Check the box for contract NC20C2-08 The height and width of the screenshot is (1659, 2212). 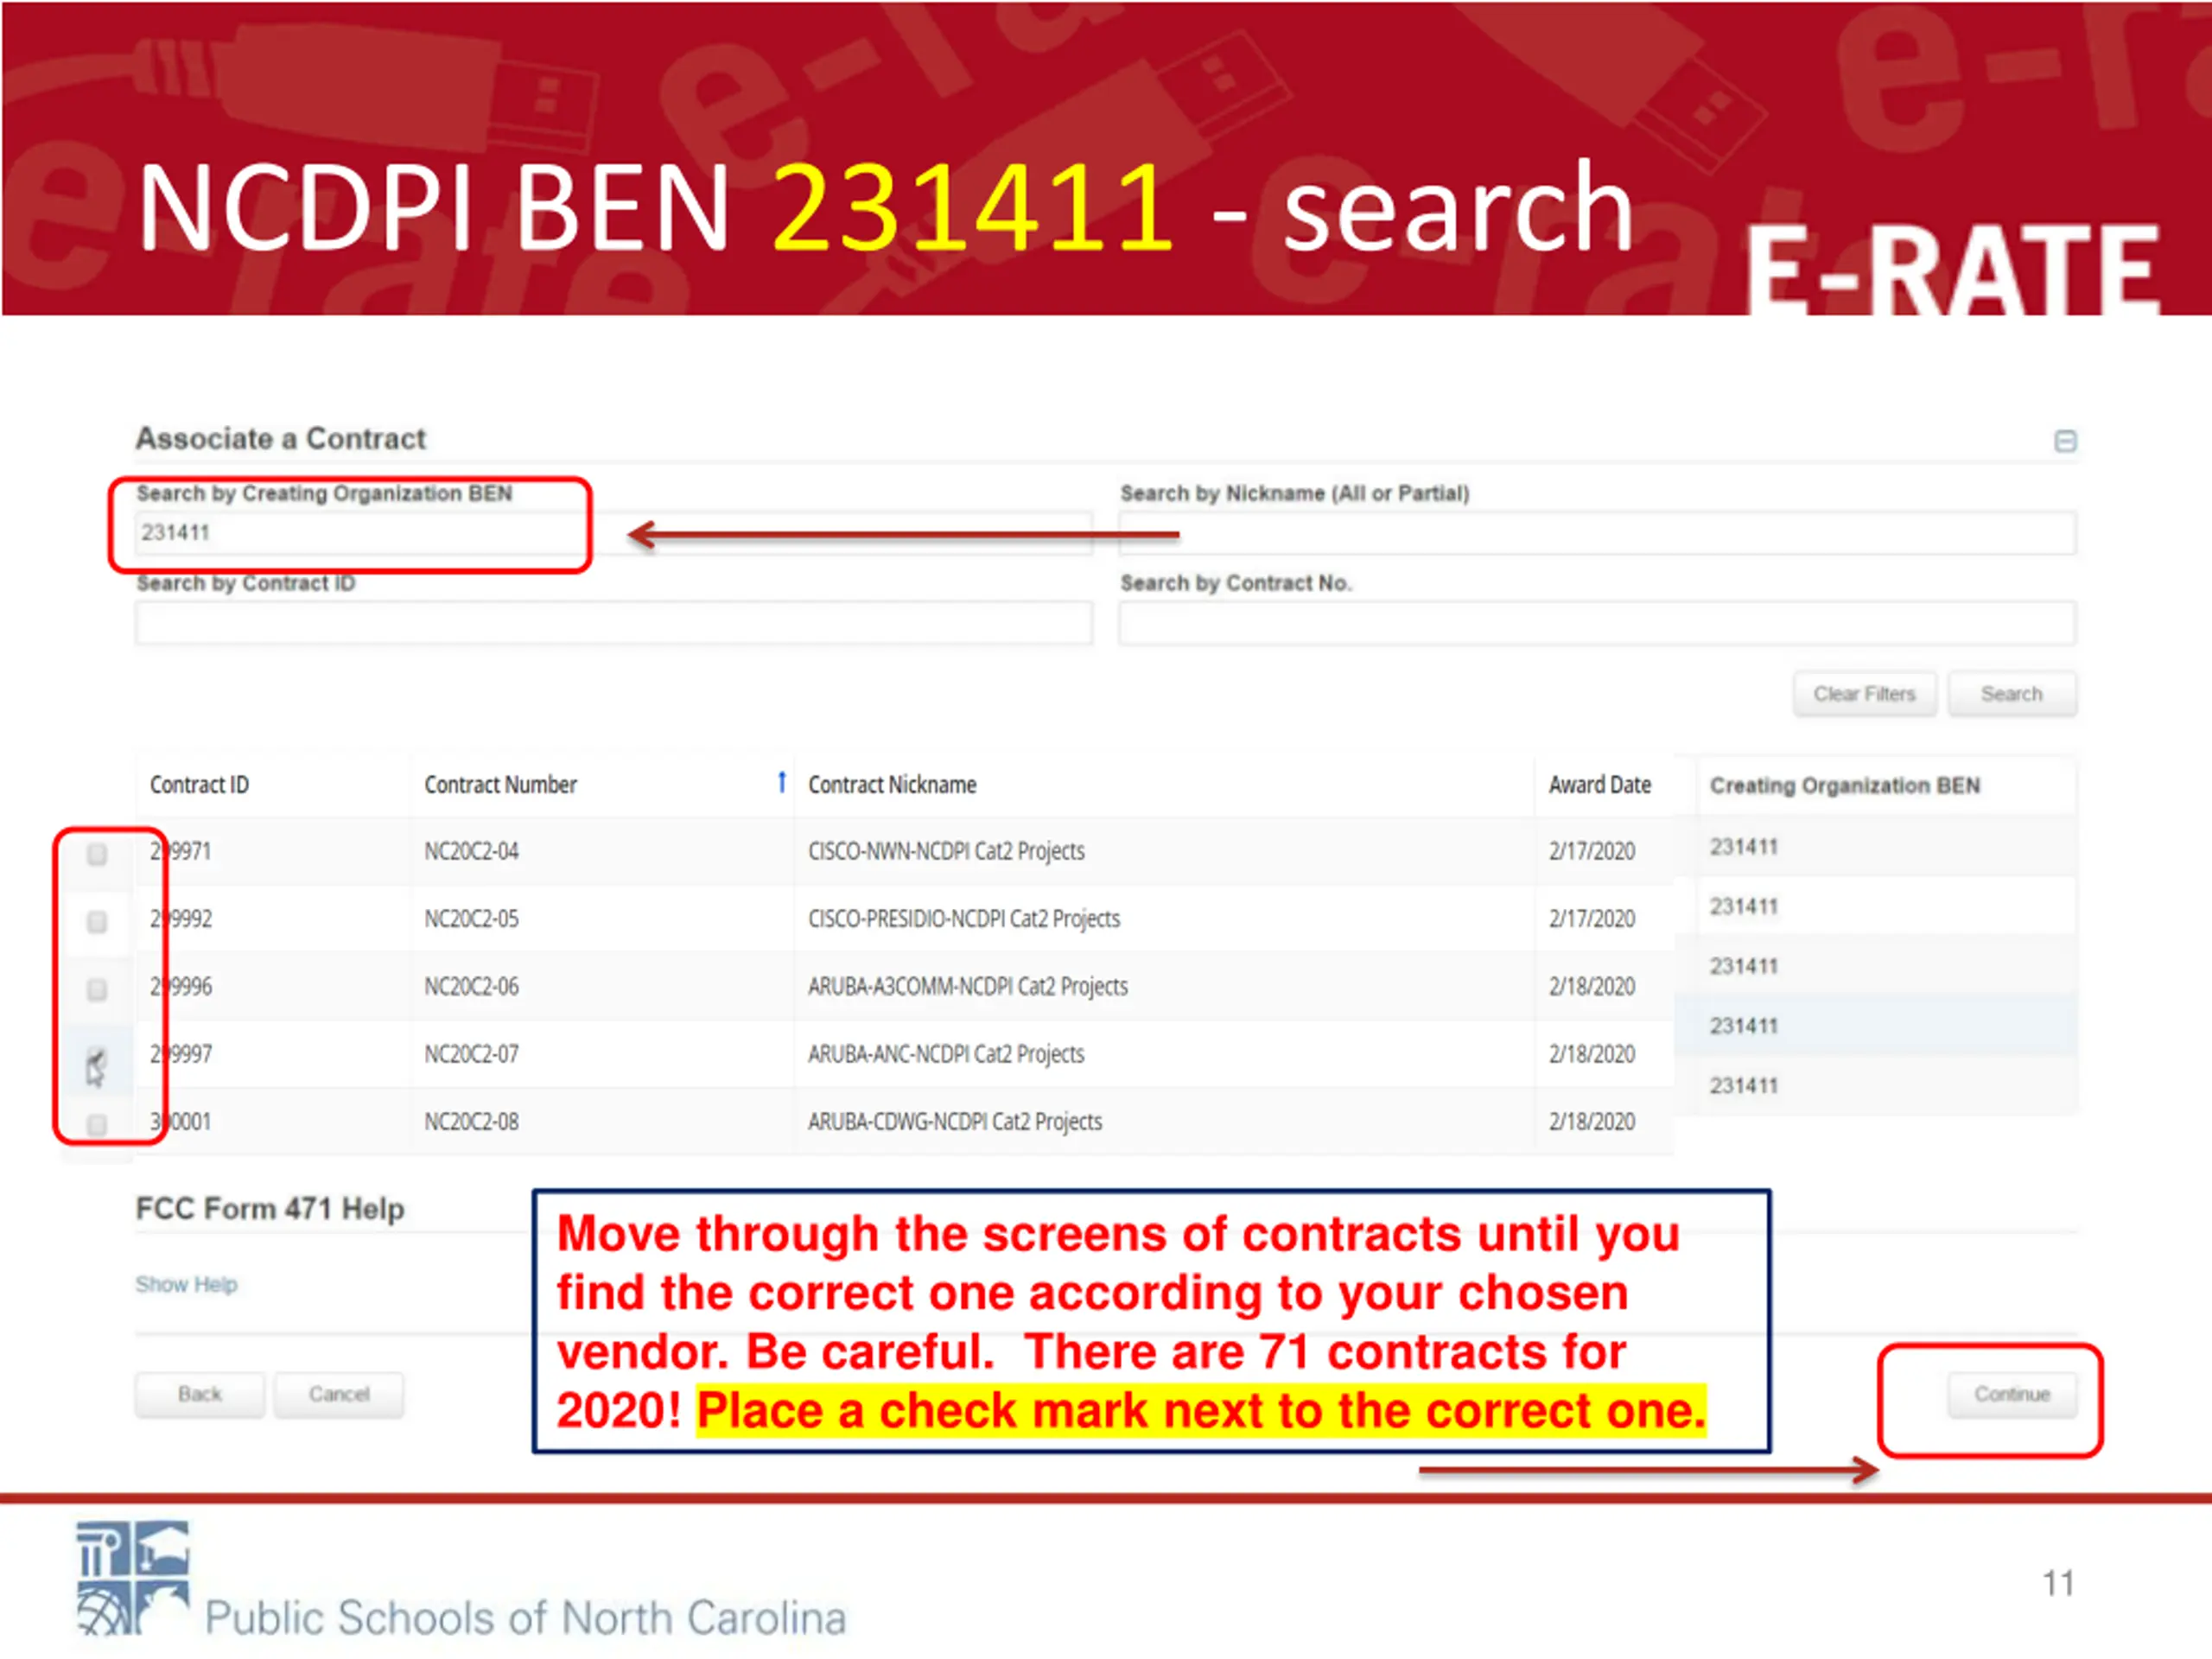click(x=97, y=1125)
